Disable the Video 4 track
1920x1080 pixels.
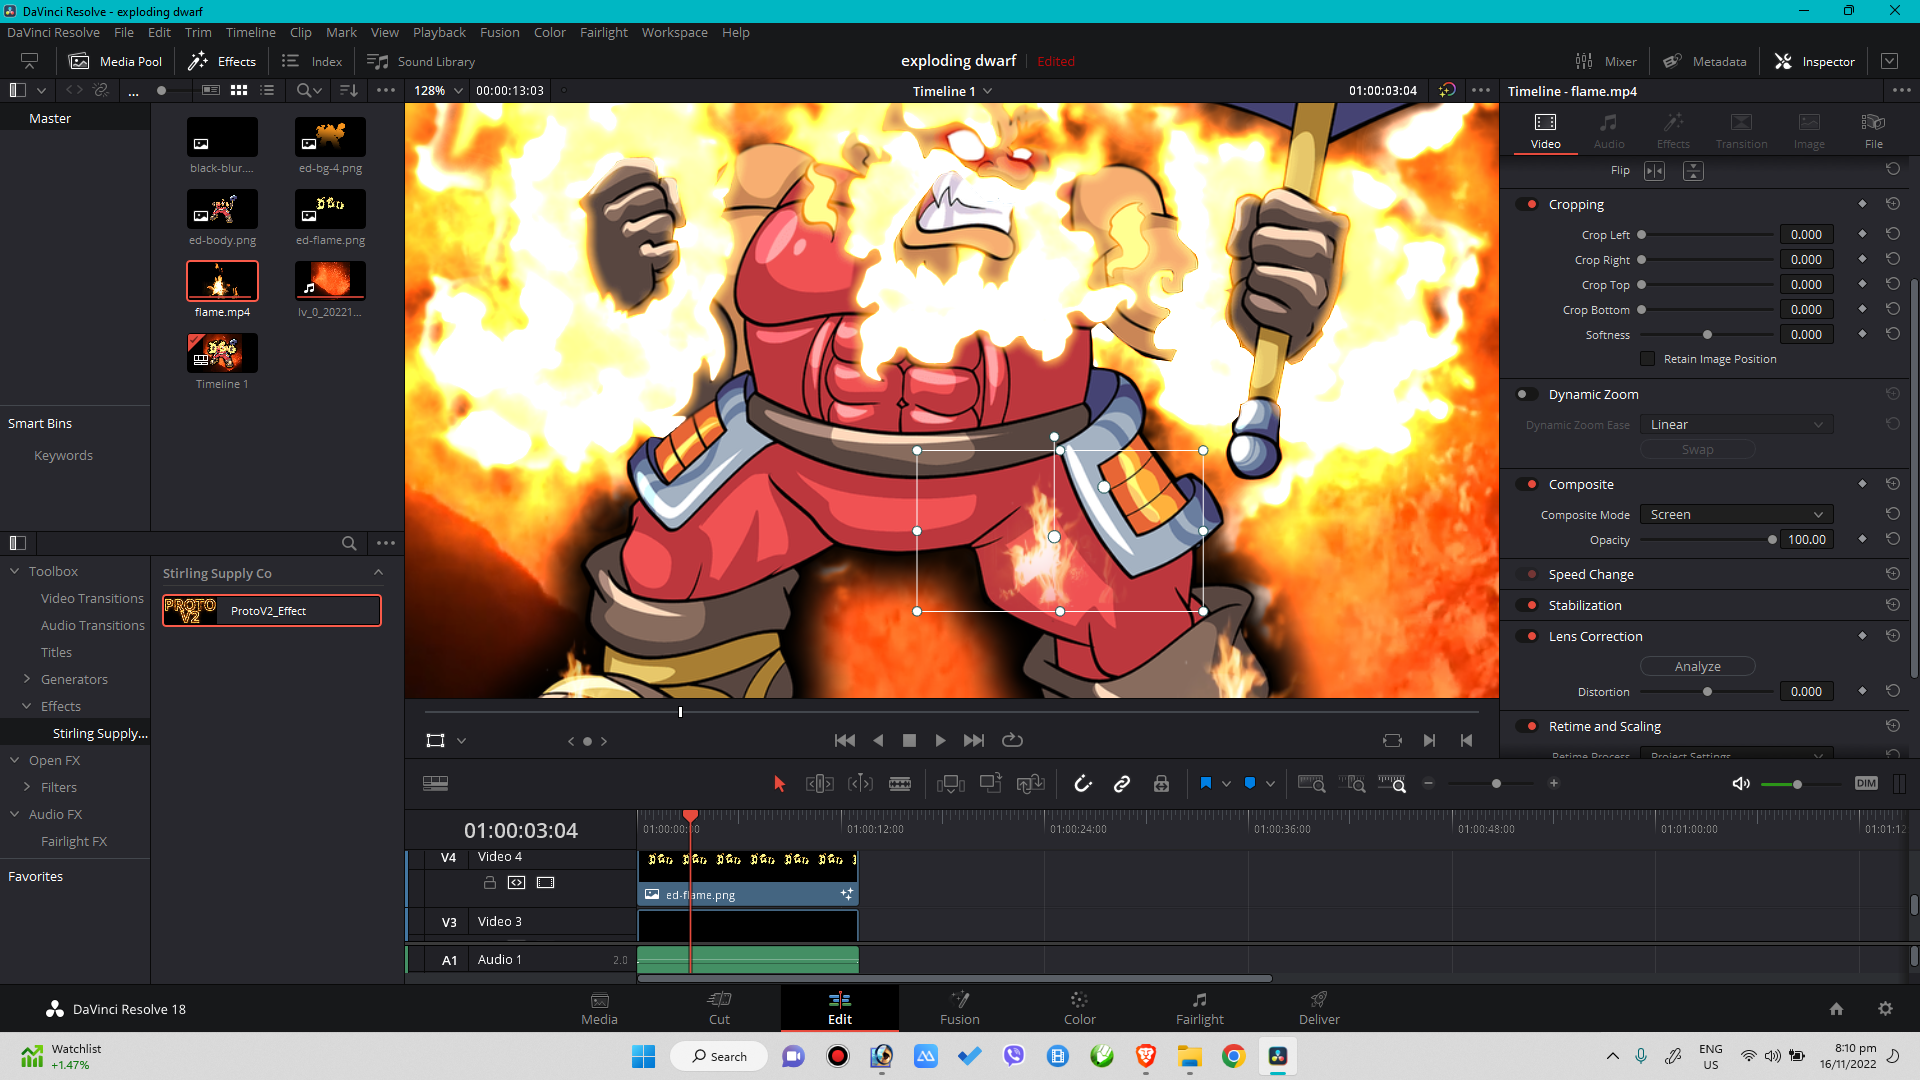545,883
